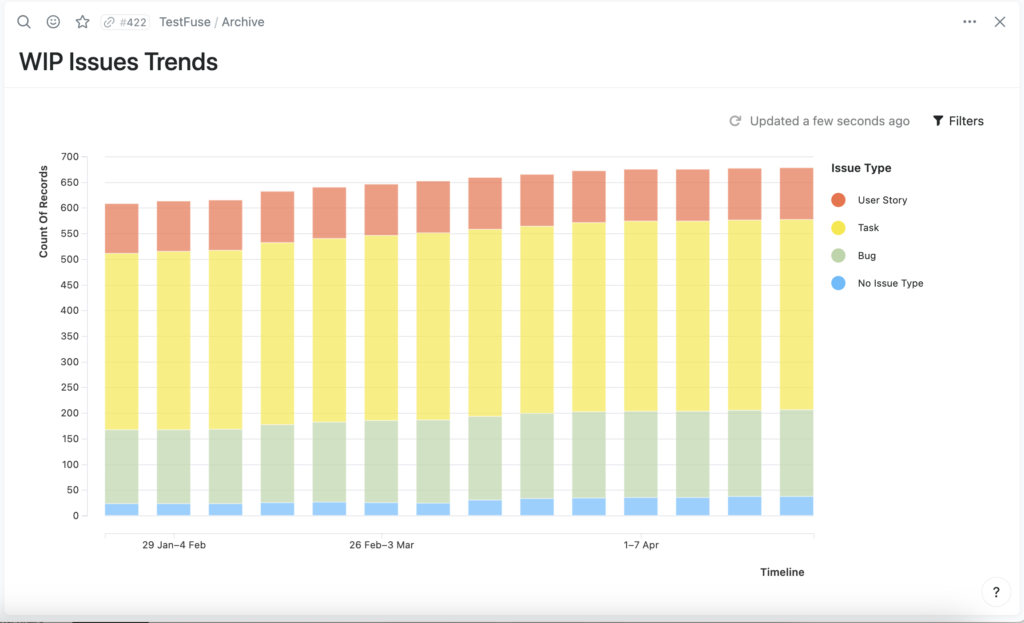Close the report panel with X
Screen dimensions: 1024x623
[1000, 22]
